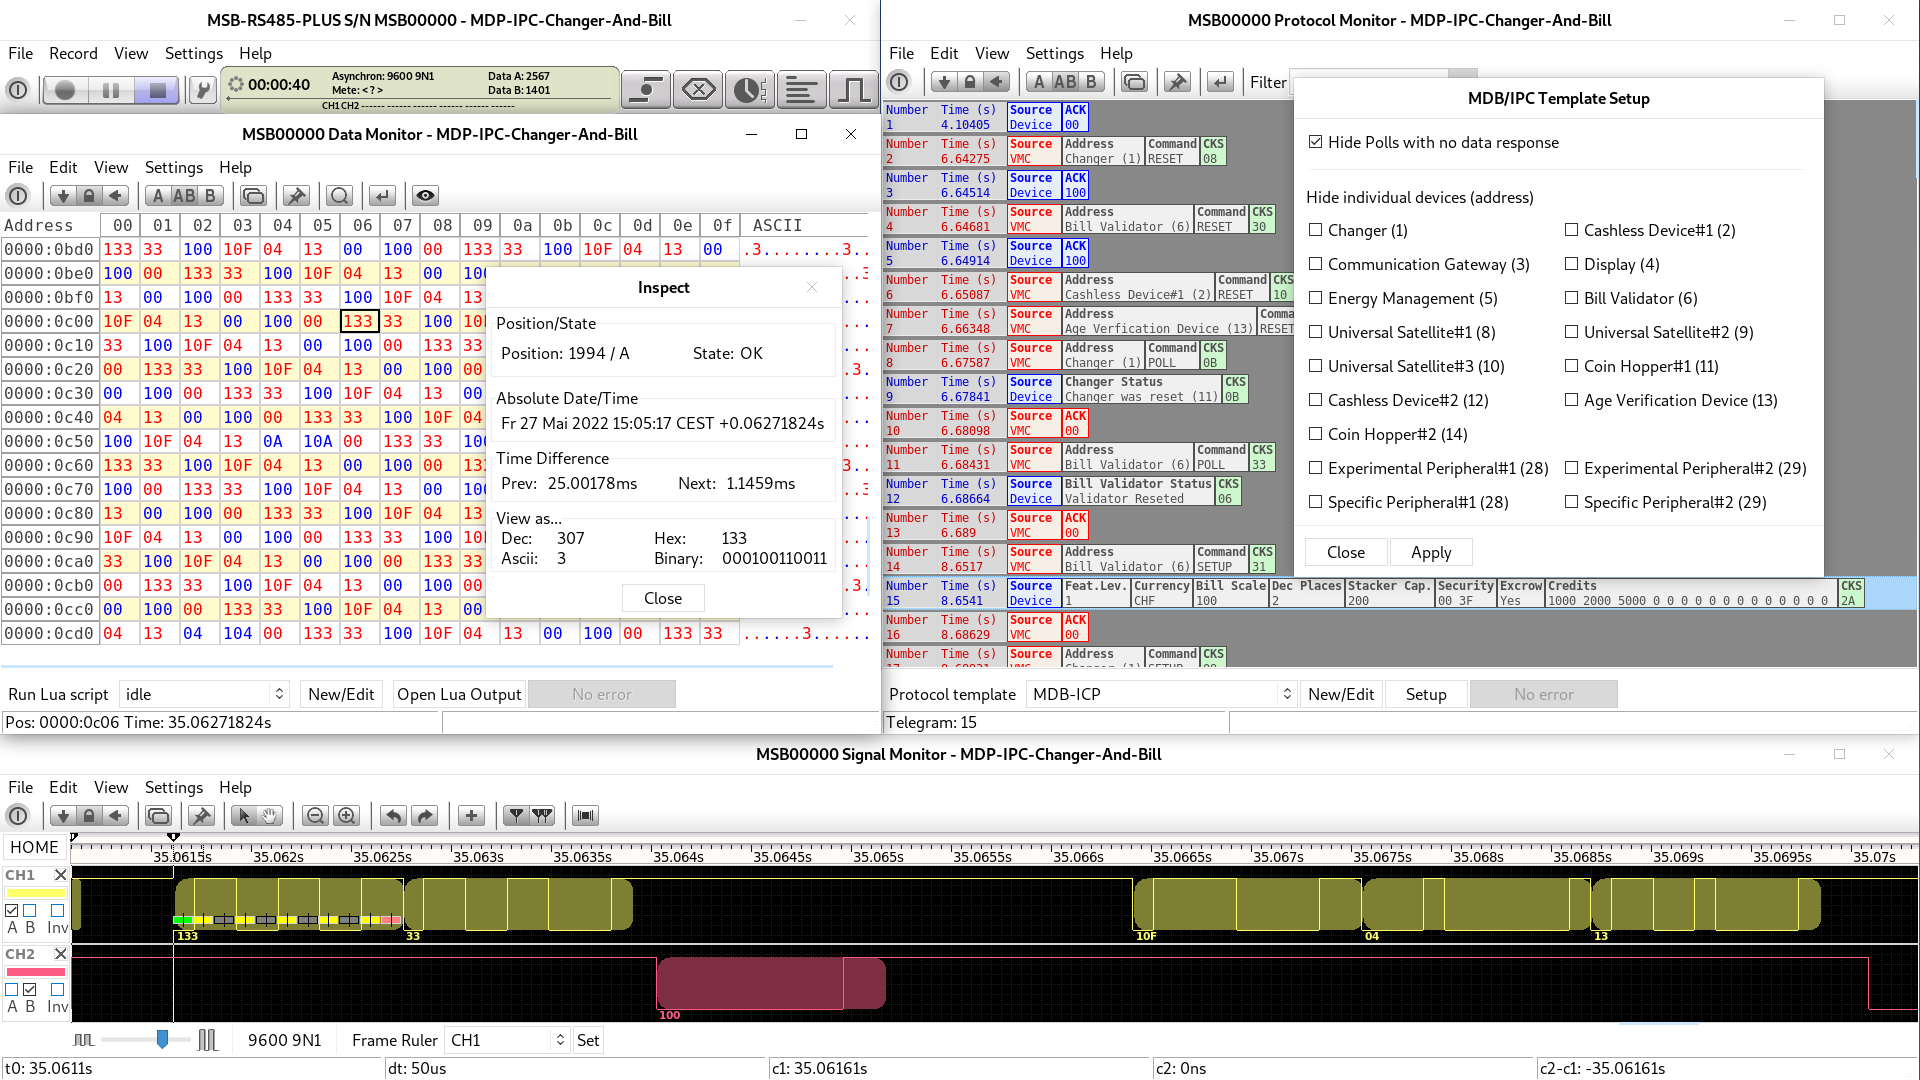Click the hexagon X icon in main toolbar
1920x1080 pixels.
tap(697, 90)
